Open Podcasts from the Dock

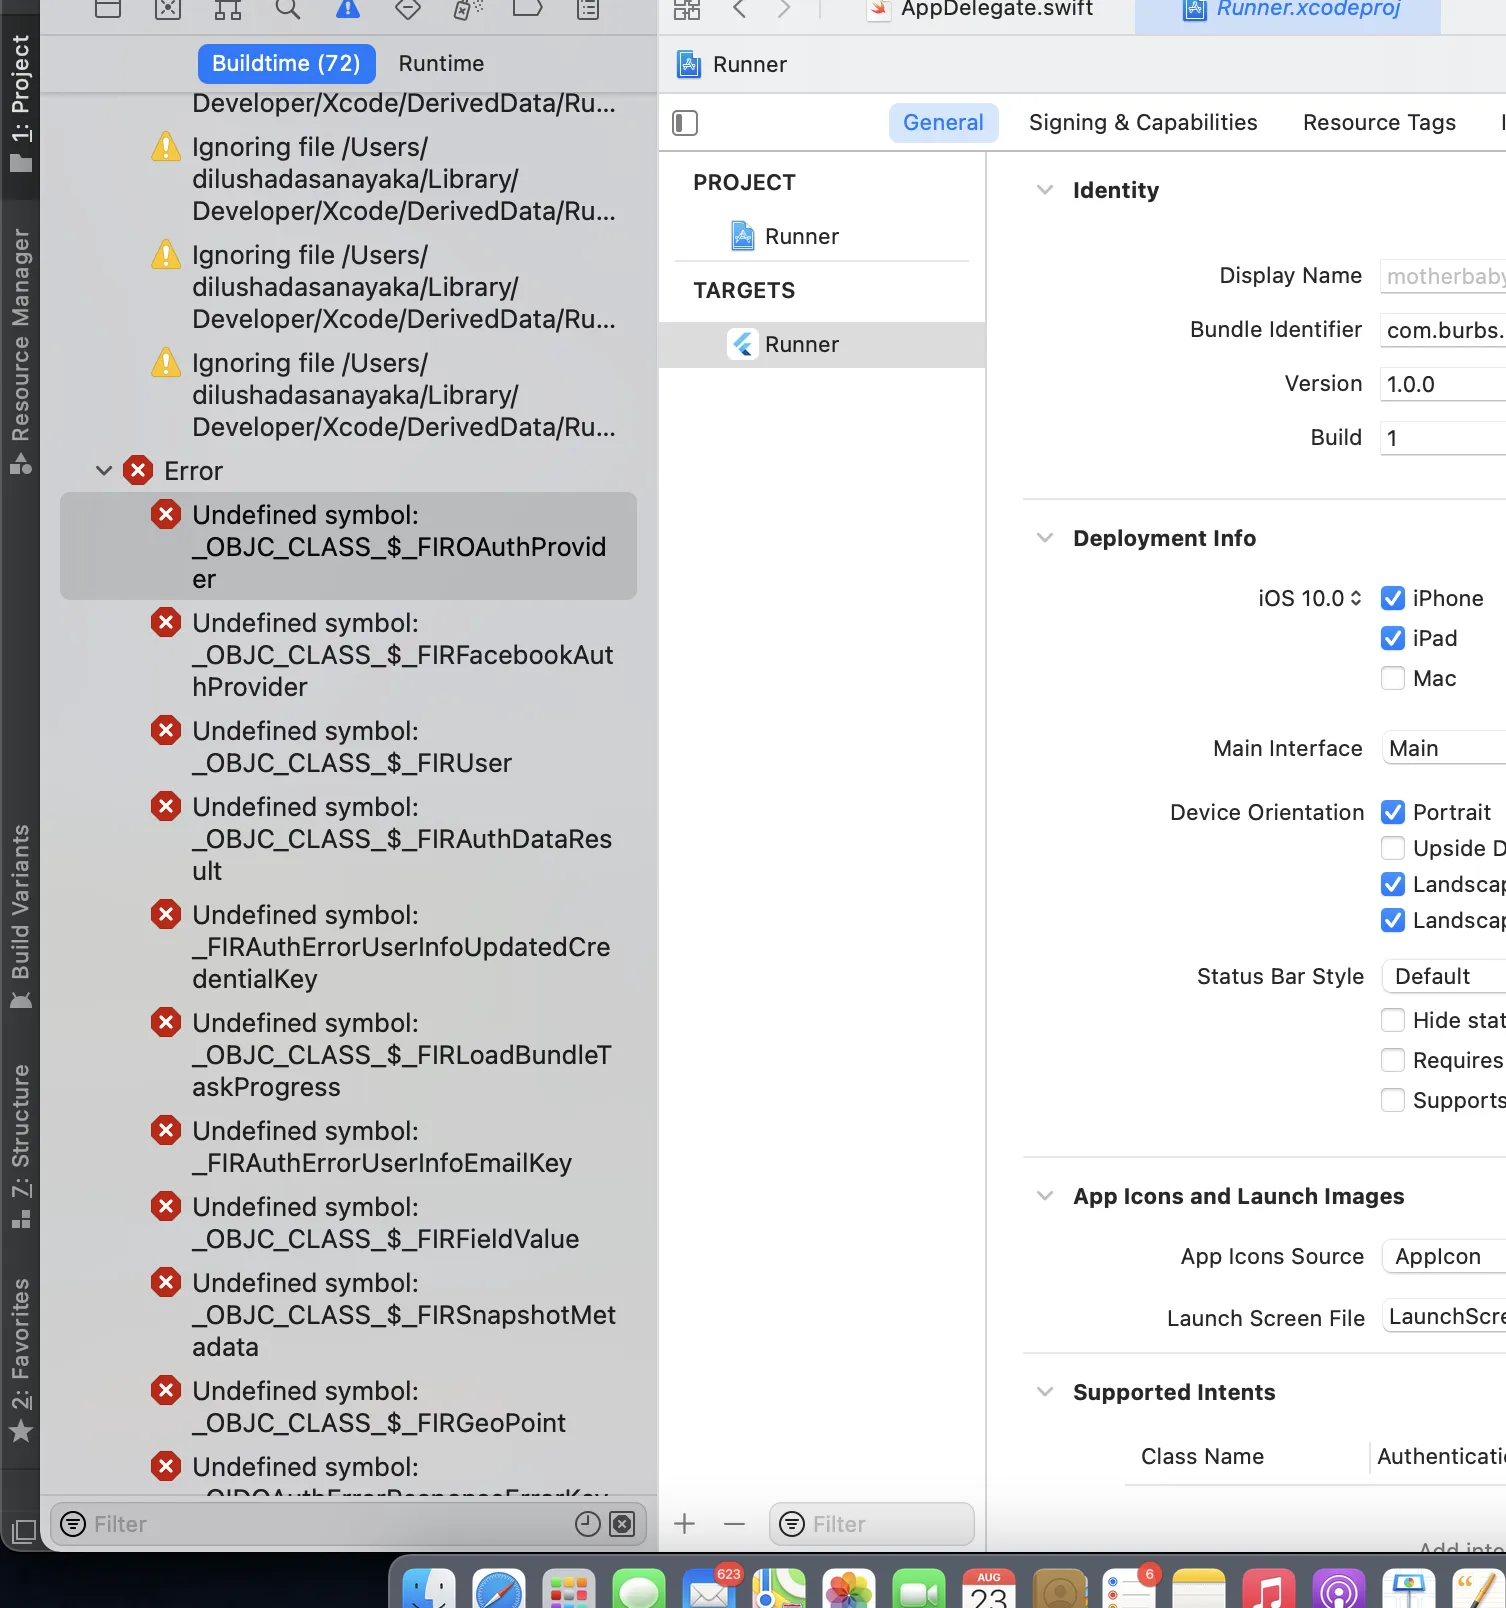[1339, 1588]
